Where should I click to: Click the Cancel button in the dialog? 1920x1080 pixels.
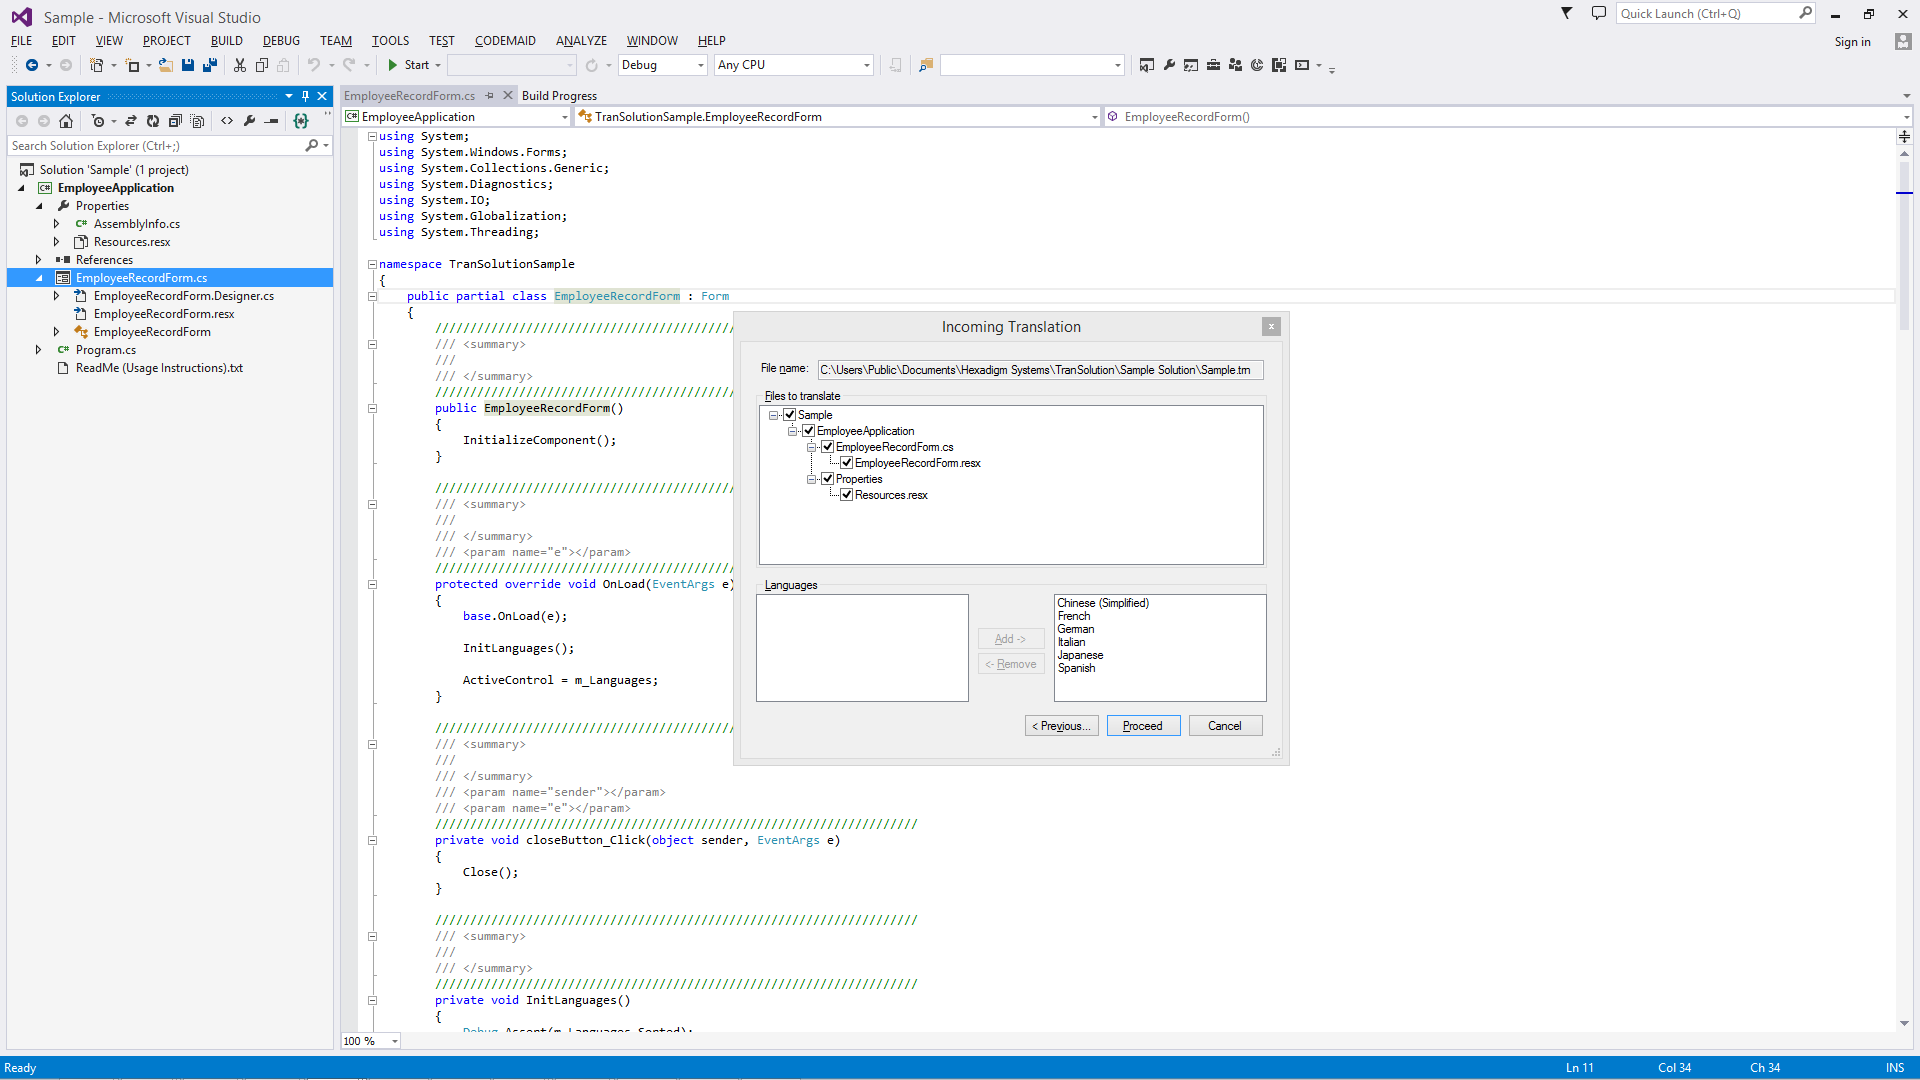1225,726
